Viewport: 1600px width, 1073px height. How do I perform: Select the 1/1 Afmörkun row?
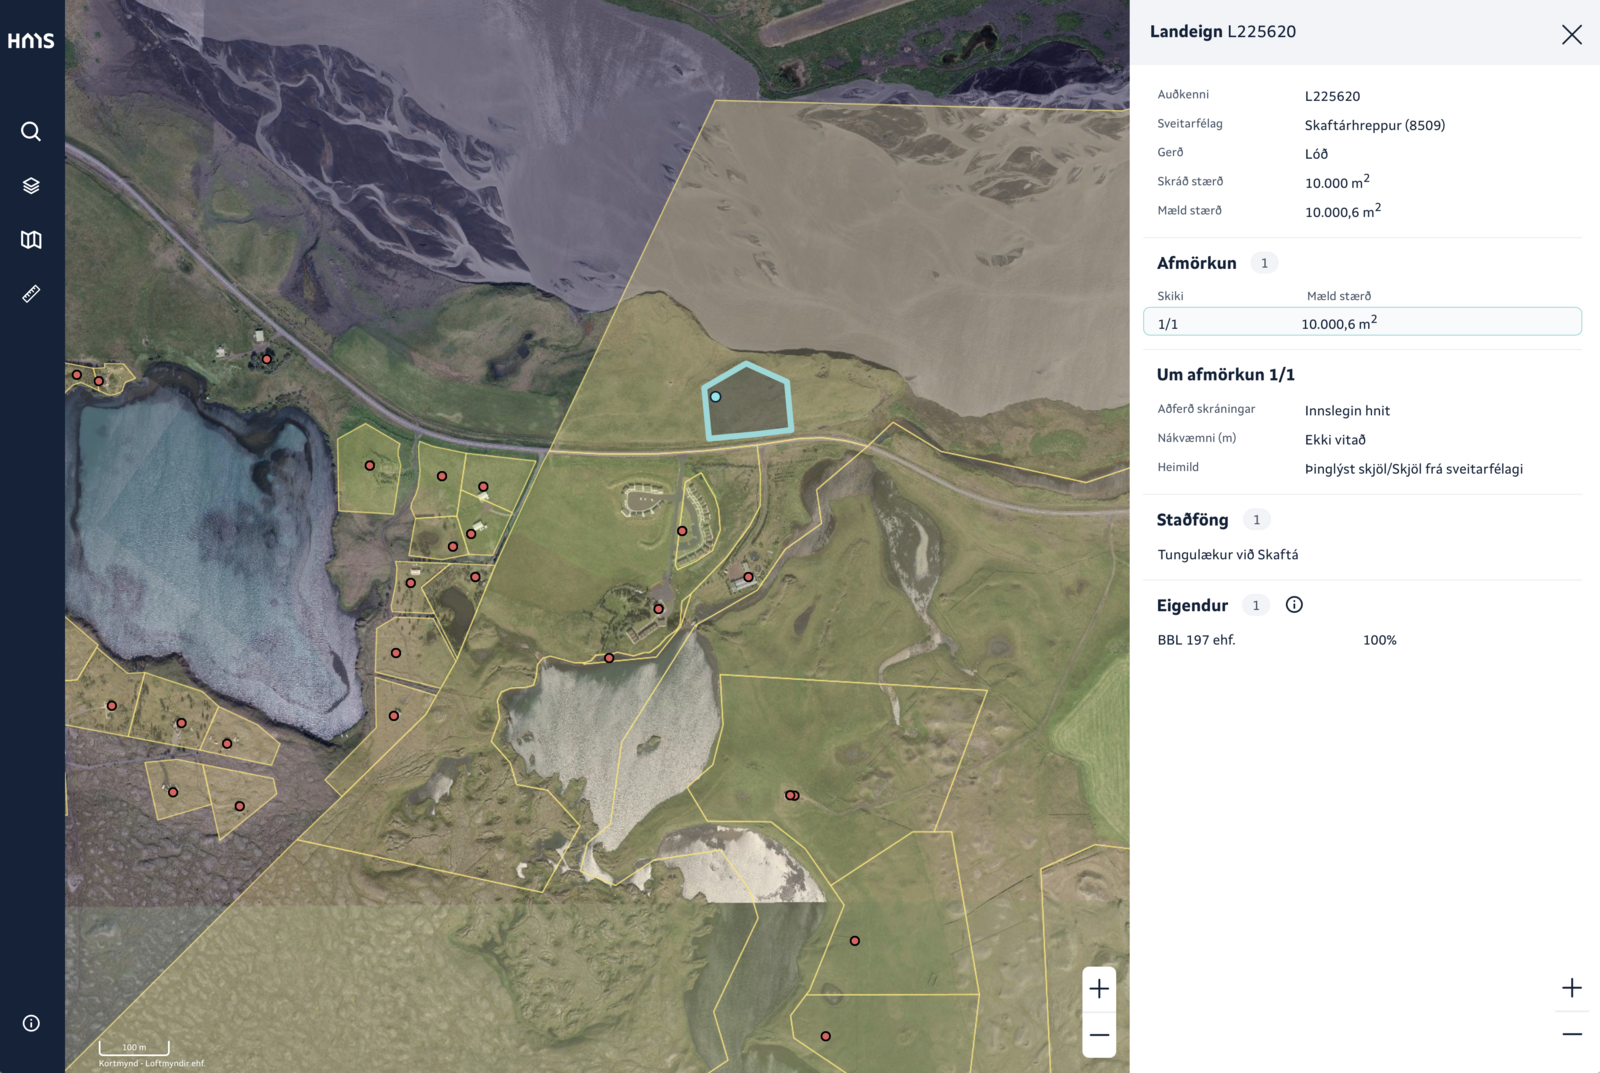tap(1362, 322)
